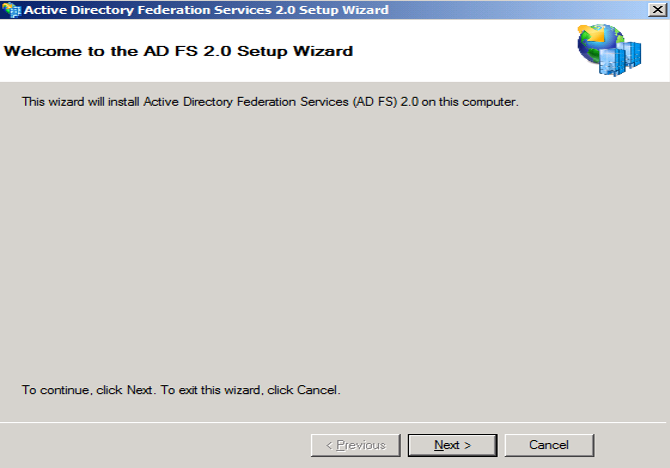Screen dimensions: 670x468
Task: Click empty footer area left of Previous
Action: 150,445
